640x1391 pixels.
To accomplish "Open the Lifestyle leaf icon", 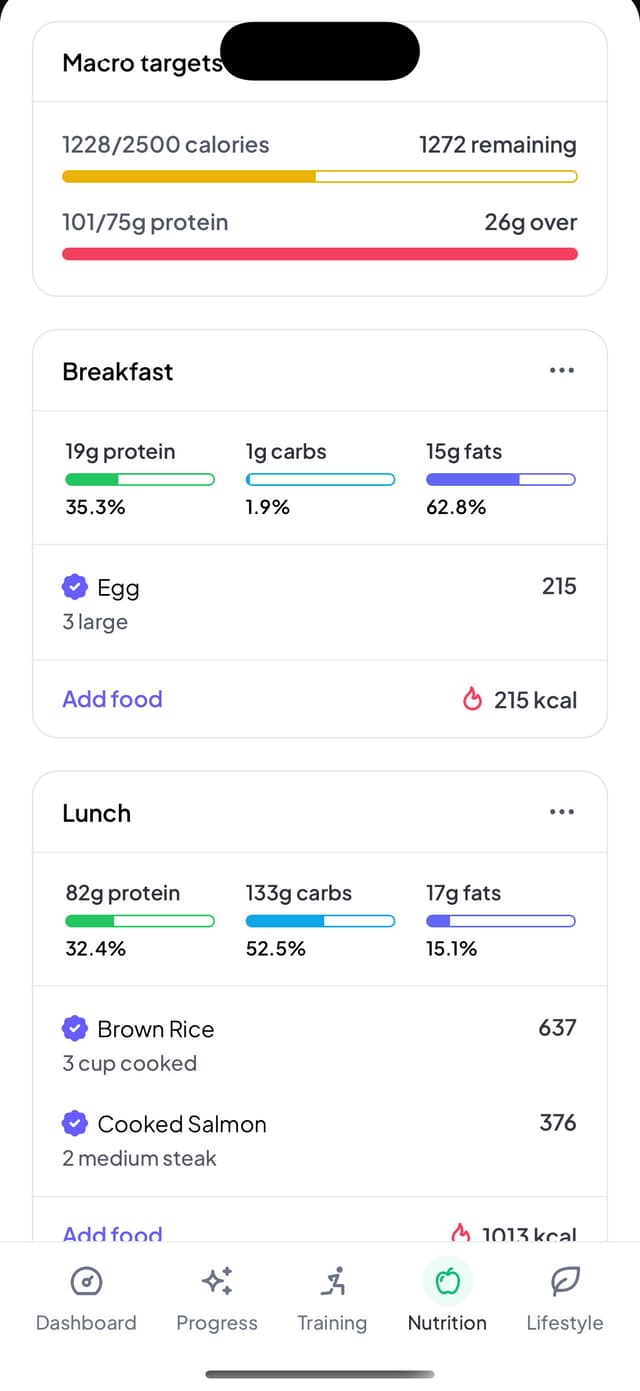I will (x=565, y=1281).
